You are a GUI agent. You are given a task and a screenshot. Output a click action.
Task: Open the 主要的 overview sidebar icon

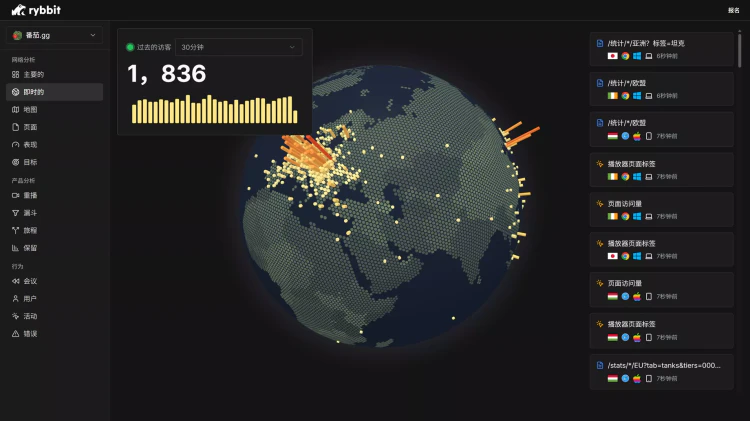point(15,75)
